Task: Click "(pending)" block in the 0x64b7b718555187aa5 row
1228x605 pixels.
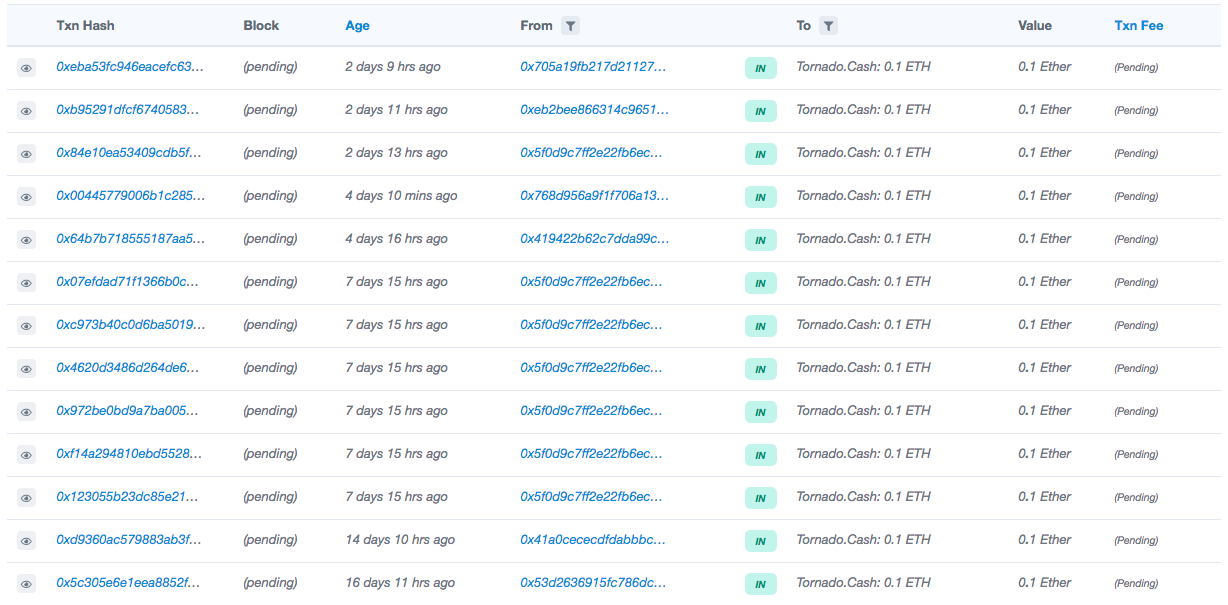Action: point(270,239)
